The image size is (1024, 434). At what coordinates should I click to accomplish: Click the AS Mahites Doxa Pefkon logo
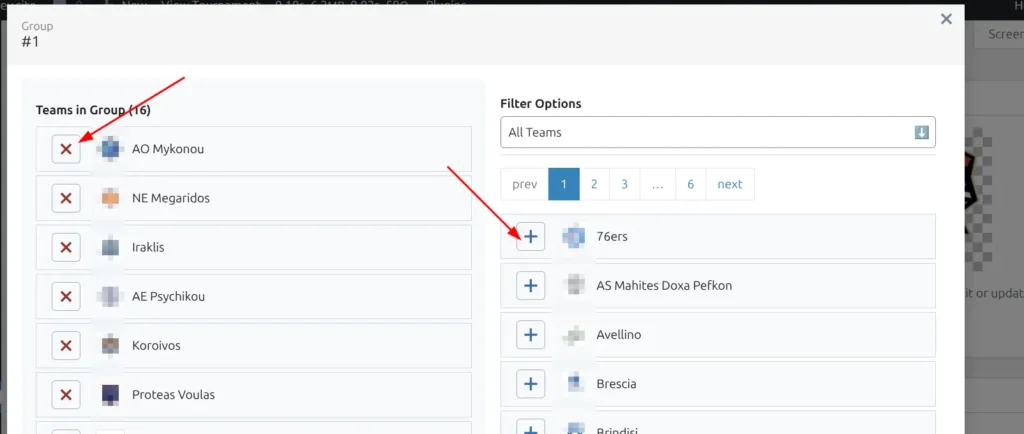click(x=573, y=286)
